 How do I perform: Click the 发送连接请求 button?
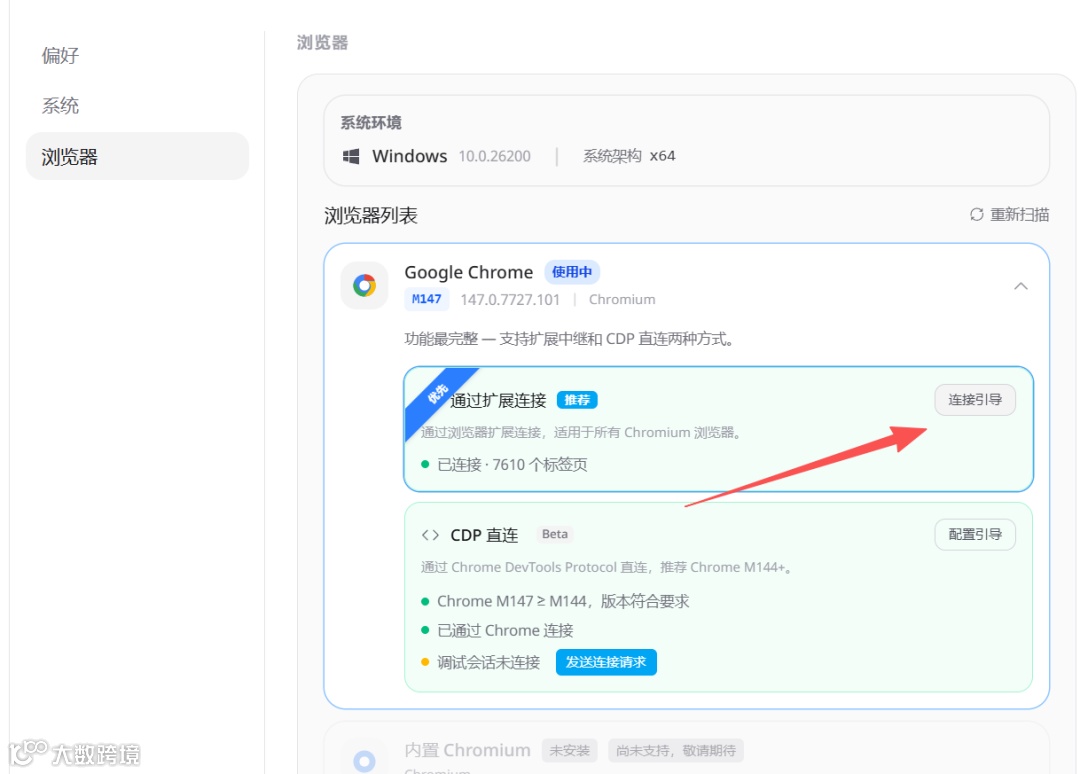605,662
